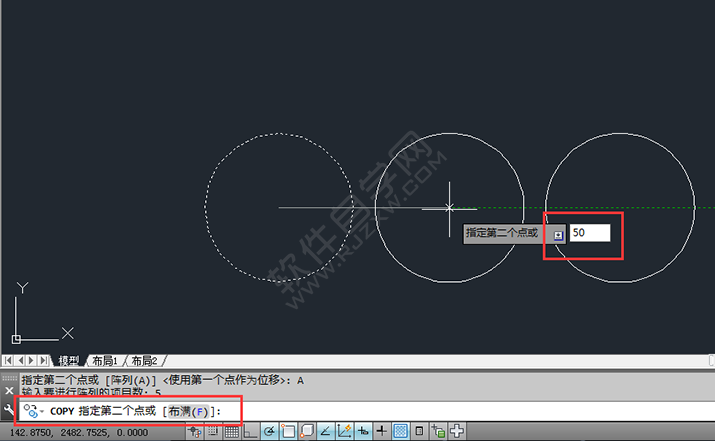
Task: Toggle Dynamic UCS status icon
Action: (344, 431)
